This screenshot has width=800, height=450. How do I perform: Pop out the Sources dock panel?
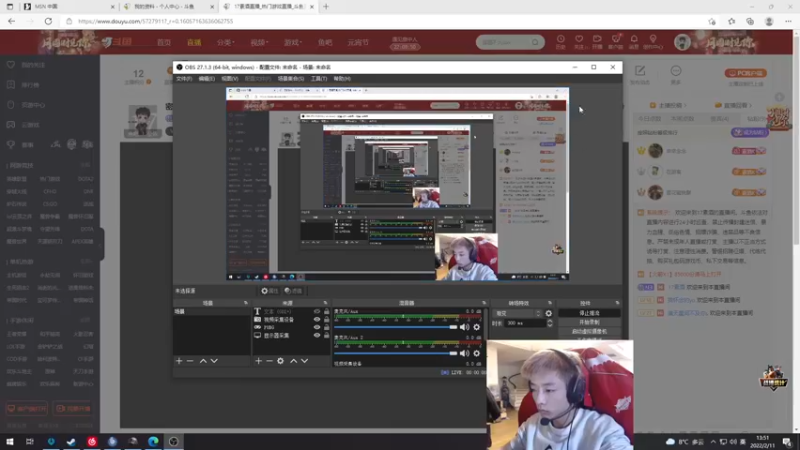tap(325, 303)
